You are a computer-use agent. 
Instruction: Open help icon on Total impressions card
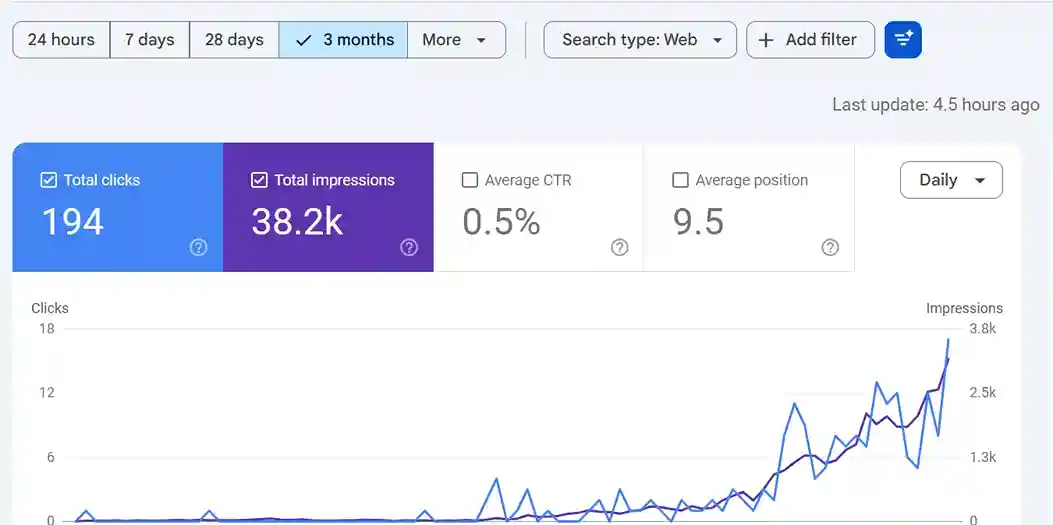click(409, 248)
